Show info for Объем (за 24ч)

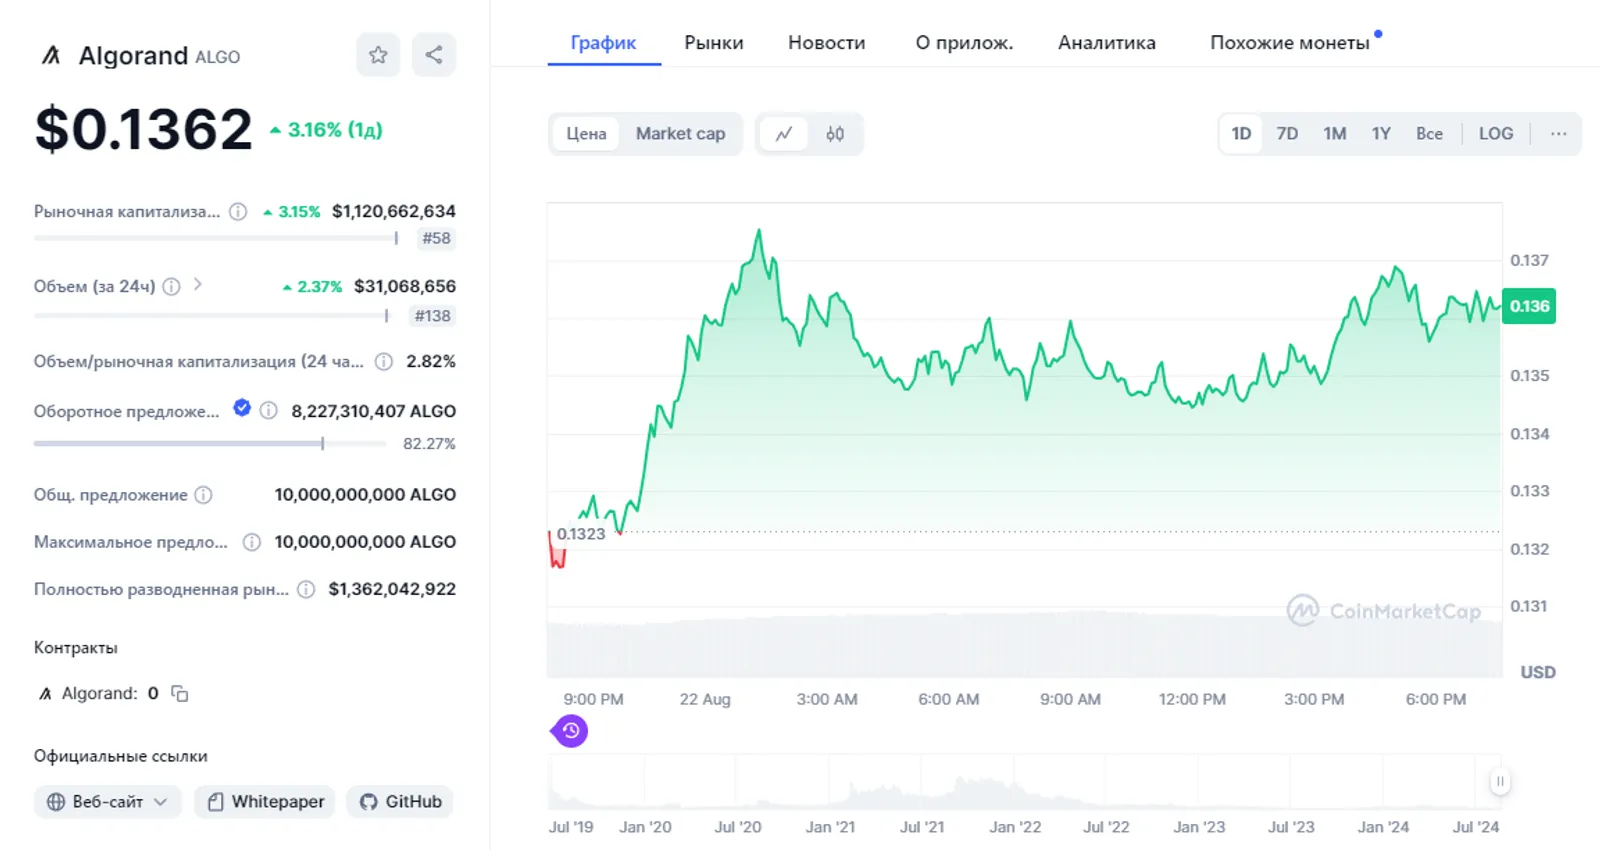click(x=172, y=286)
